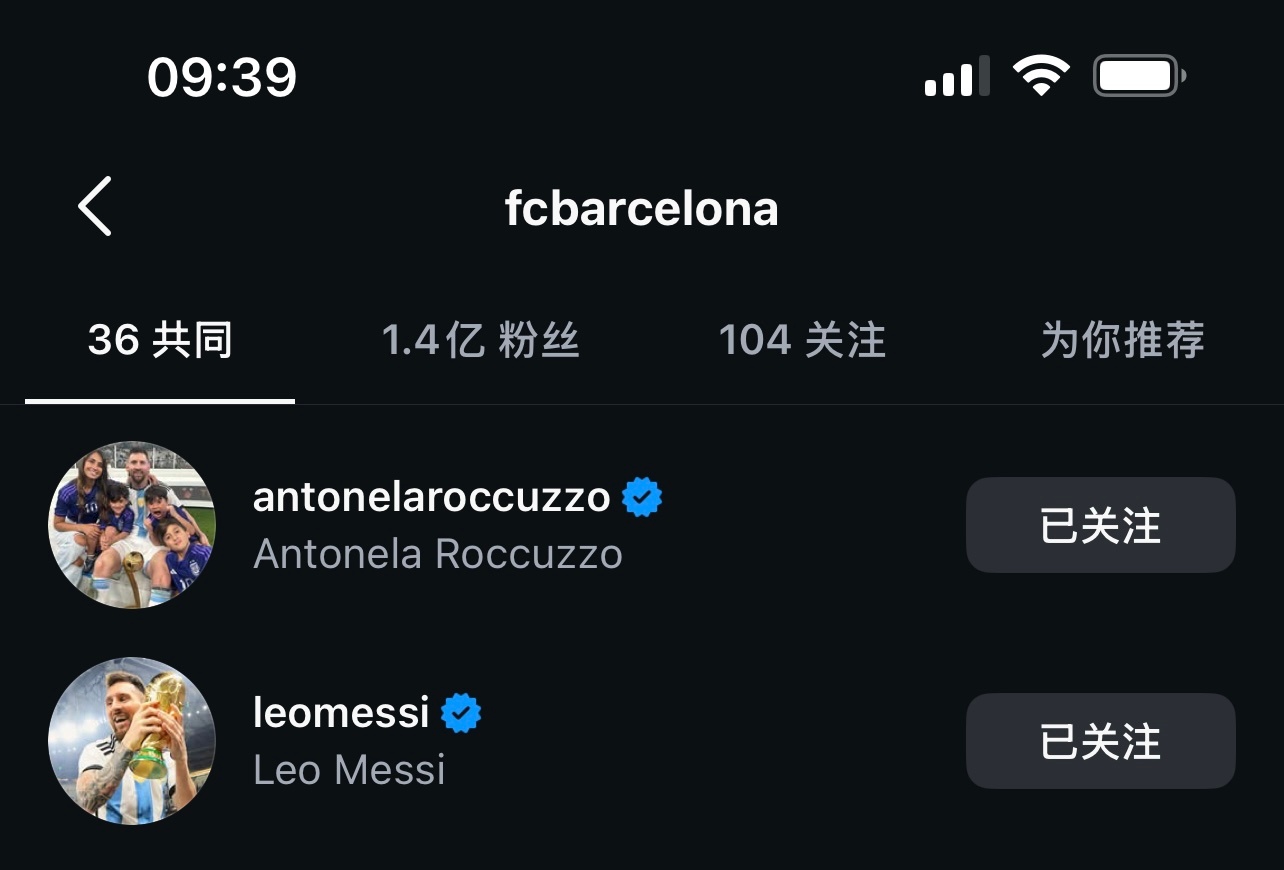The height and width of the screenshot is (870, 1284).
Task: Open leomessi's profile picture
Action: pos(132,741)
